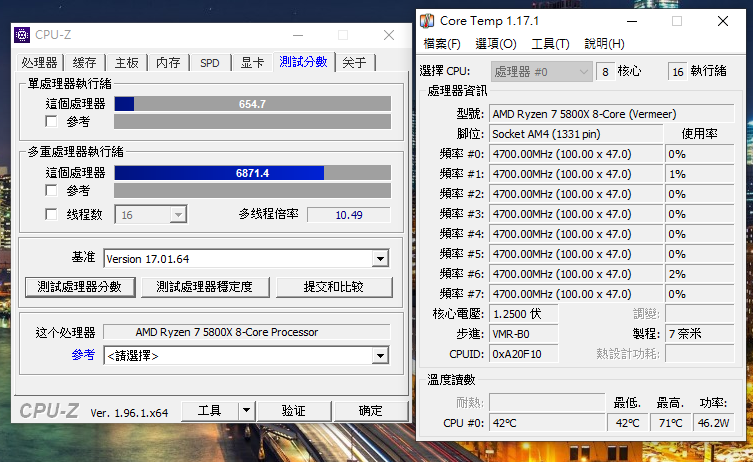Click the 多线程倍率 value 10.49

click(349, 215)
